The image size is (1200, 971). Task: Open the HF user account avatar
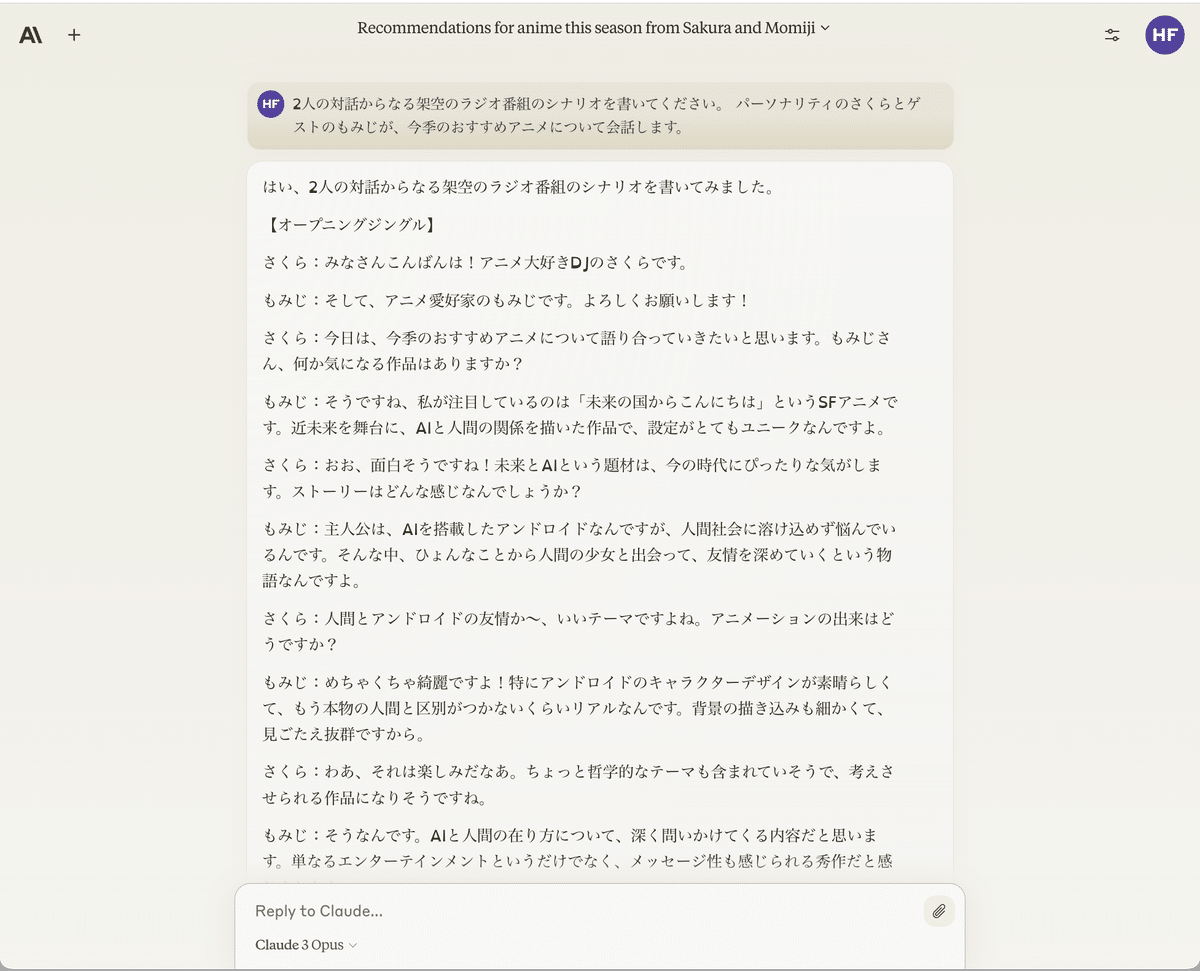[1164, 35]
